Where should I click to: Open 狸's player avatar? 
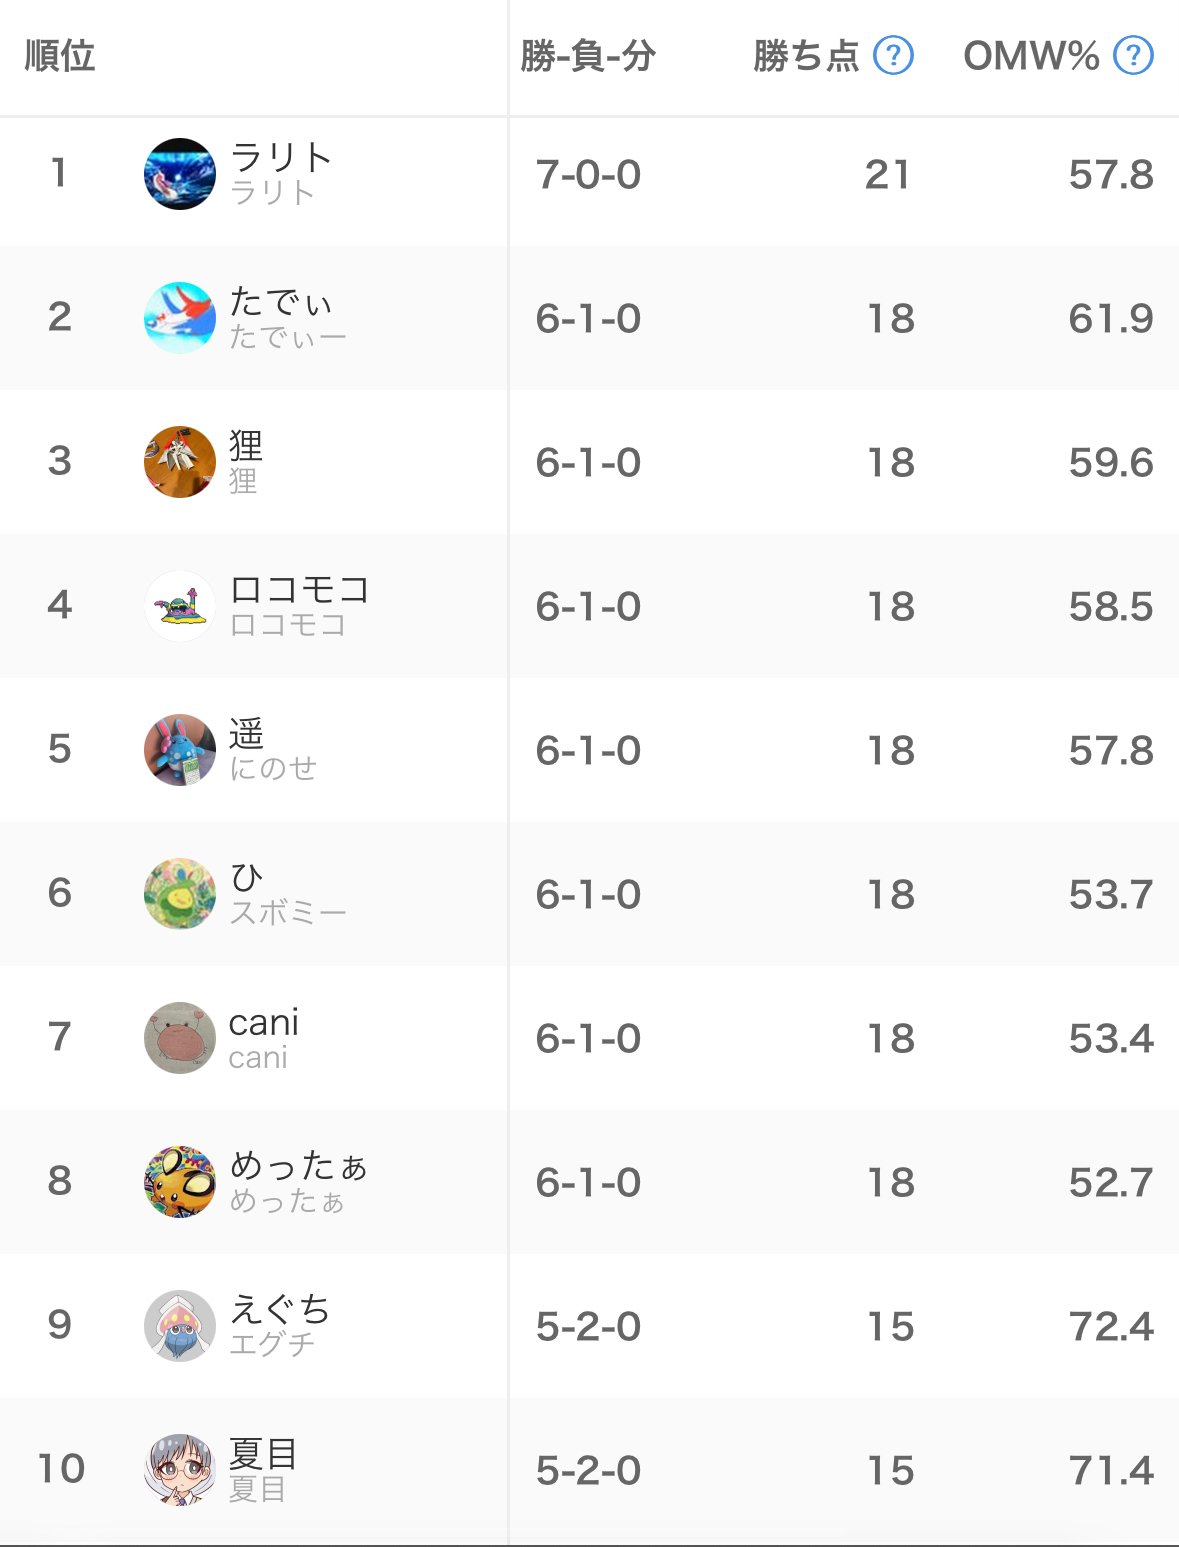point(180,462)
